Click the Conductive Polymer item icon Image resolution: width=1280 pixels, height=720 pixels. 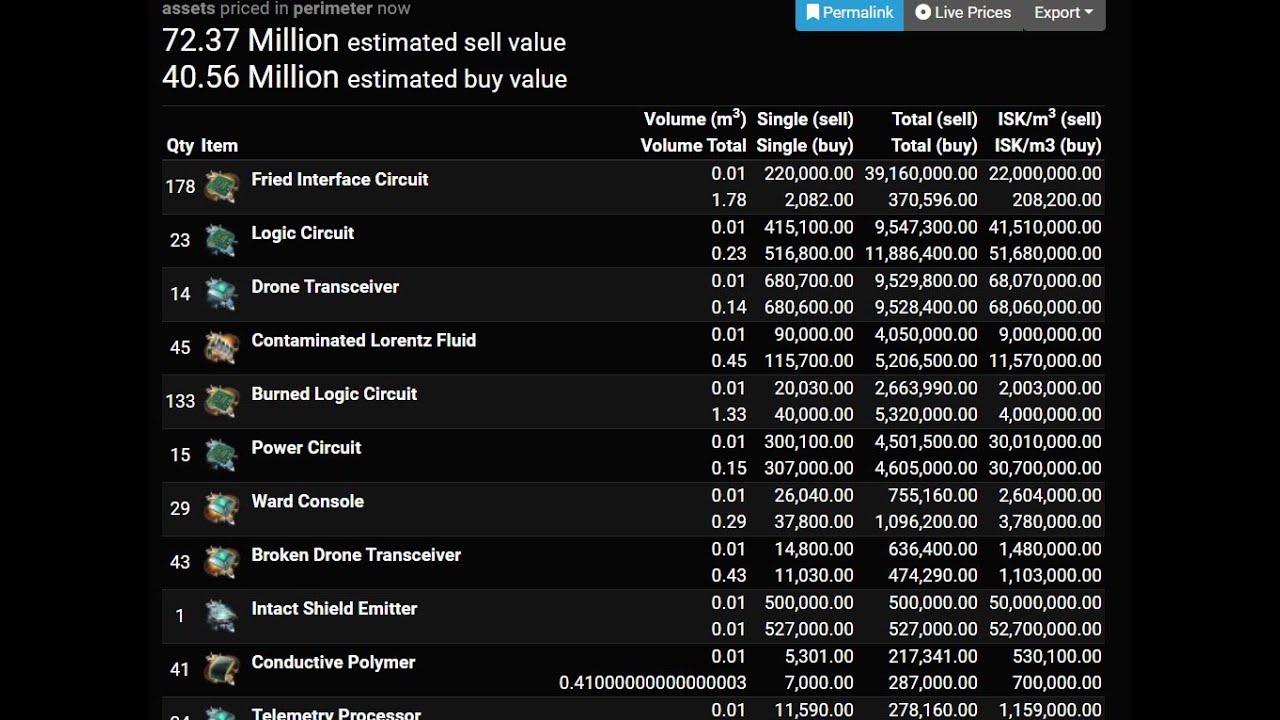coord(221,669)
